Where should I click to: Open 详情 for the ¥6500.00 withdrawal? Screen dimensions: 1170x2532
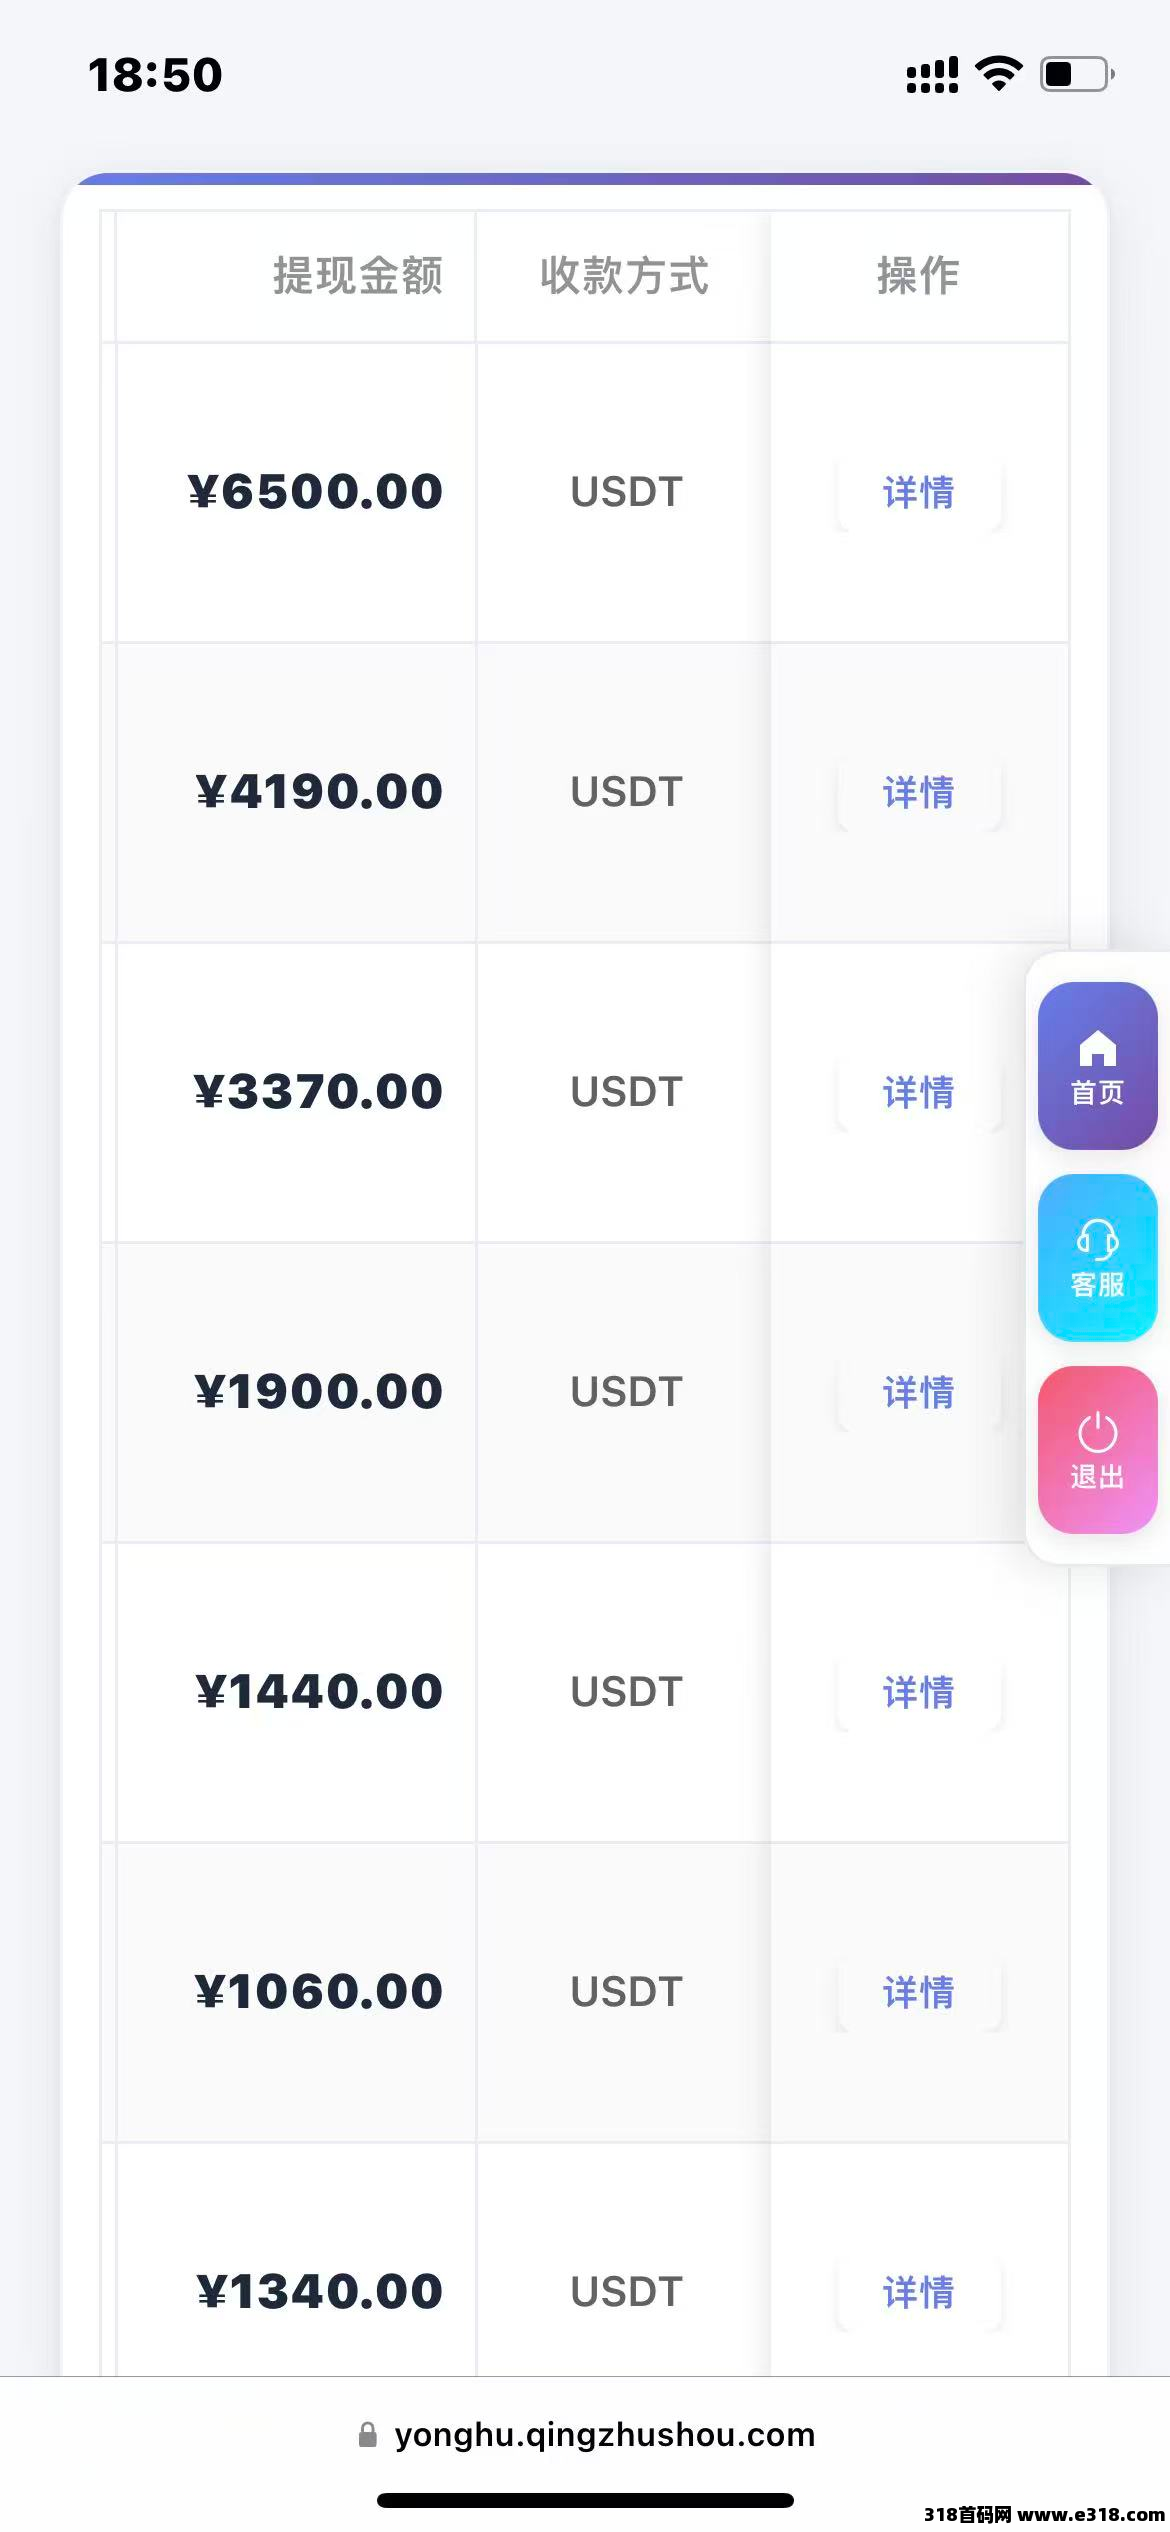pos(918,493)
